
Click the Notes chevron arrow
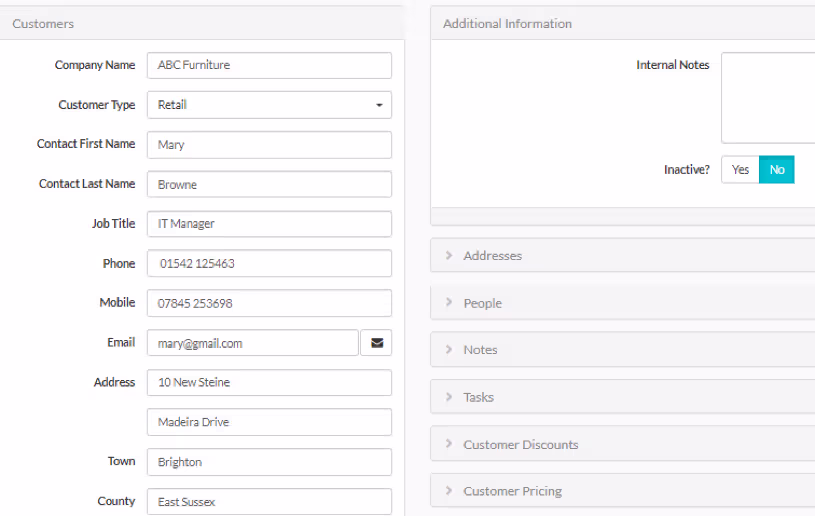pos(449,349)
